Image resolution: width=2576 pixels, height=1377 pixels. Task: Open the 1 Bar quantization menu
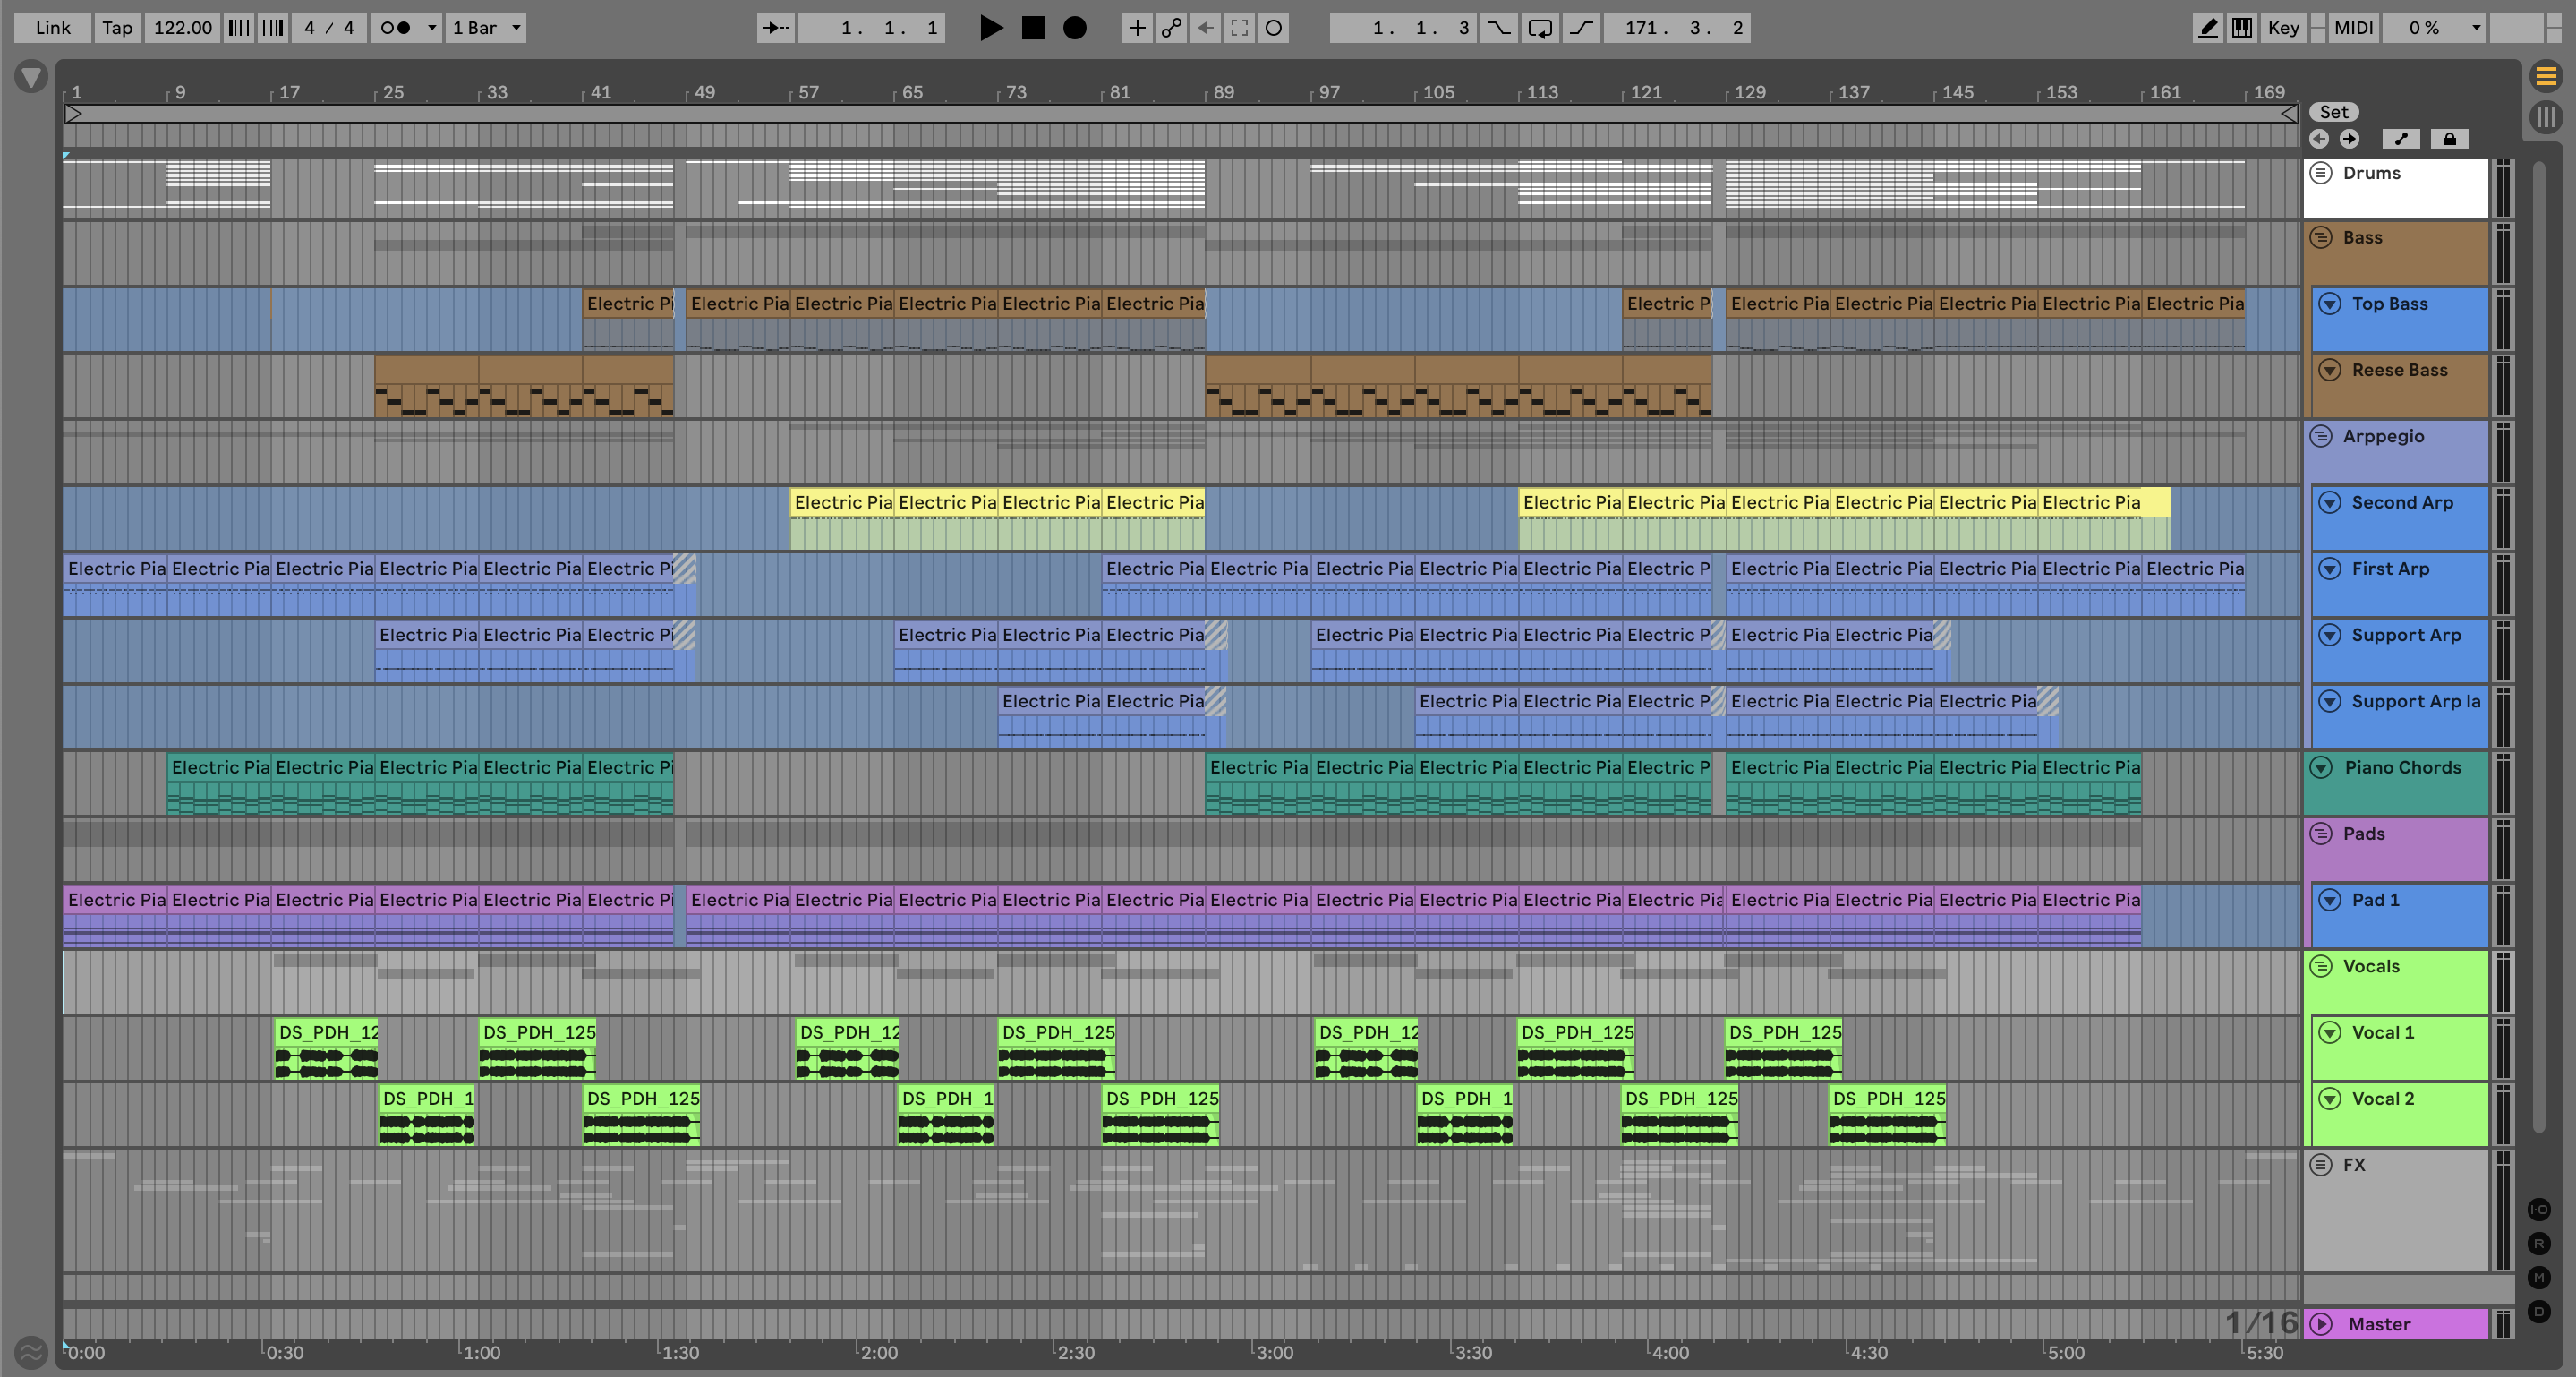click(486, 28)
